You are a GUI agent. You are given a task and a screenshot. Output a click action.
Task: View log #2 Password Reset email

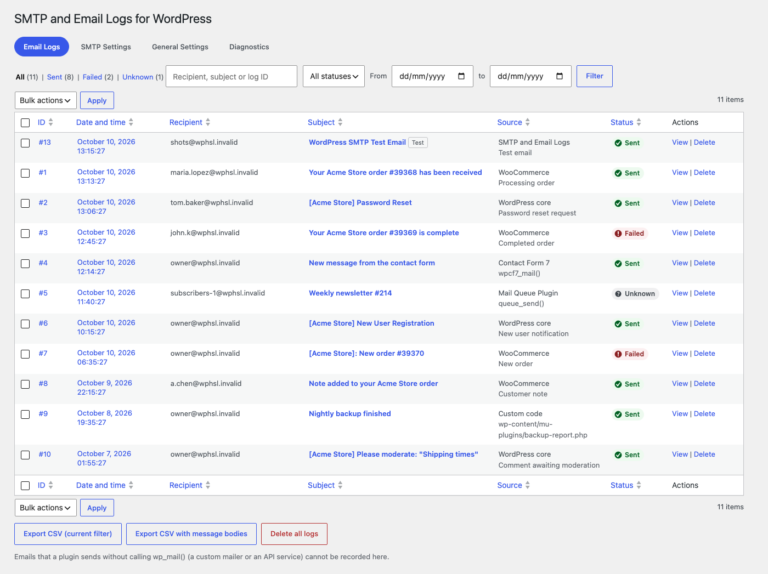(679, 202)
